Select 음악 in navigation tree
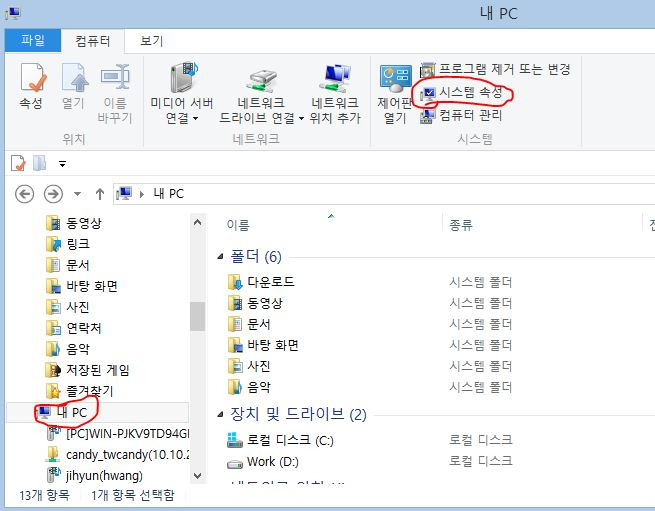Image resolution: width=655 pixels, height=511 pixels. (68, 349)
